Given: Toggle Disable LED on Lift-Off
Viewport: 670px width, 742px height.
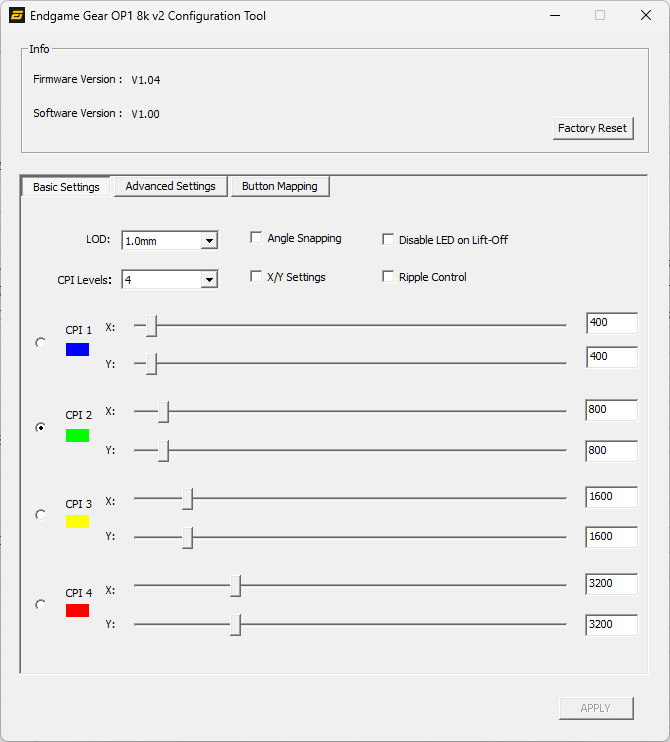Looking at the screenshot, I should [x=388, y=240].
